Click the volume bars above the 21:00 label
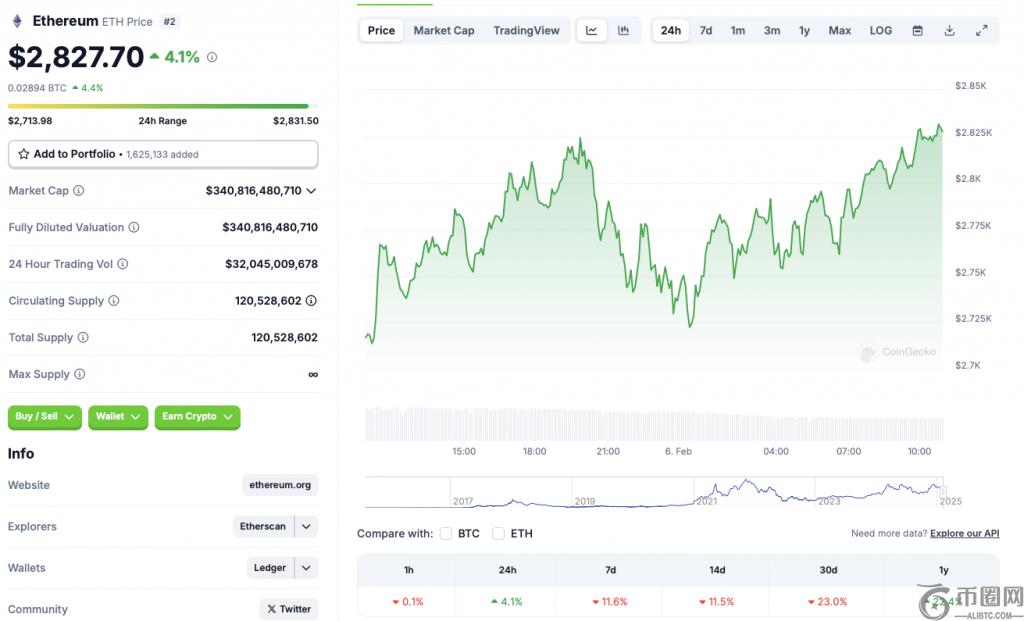 pyautogui.click(x=608, y=424)
